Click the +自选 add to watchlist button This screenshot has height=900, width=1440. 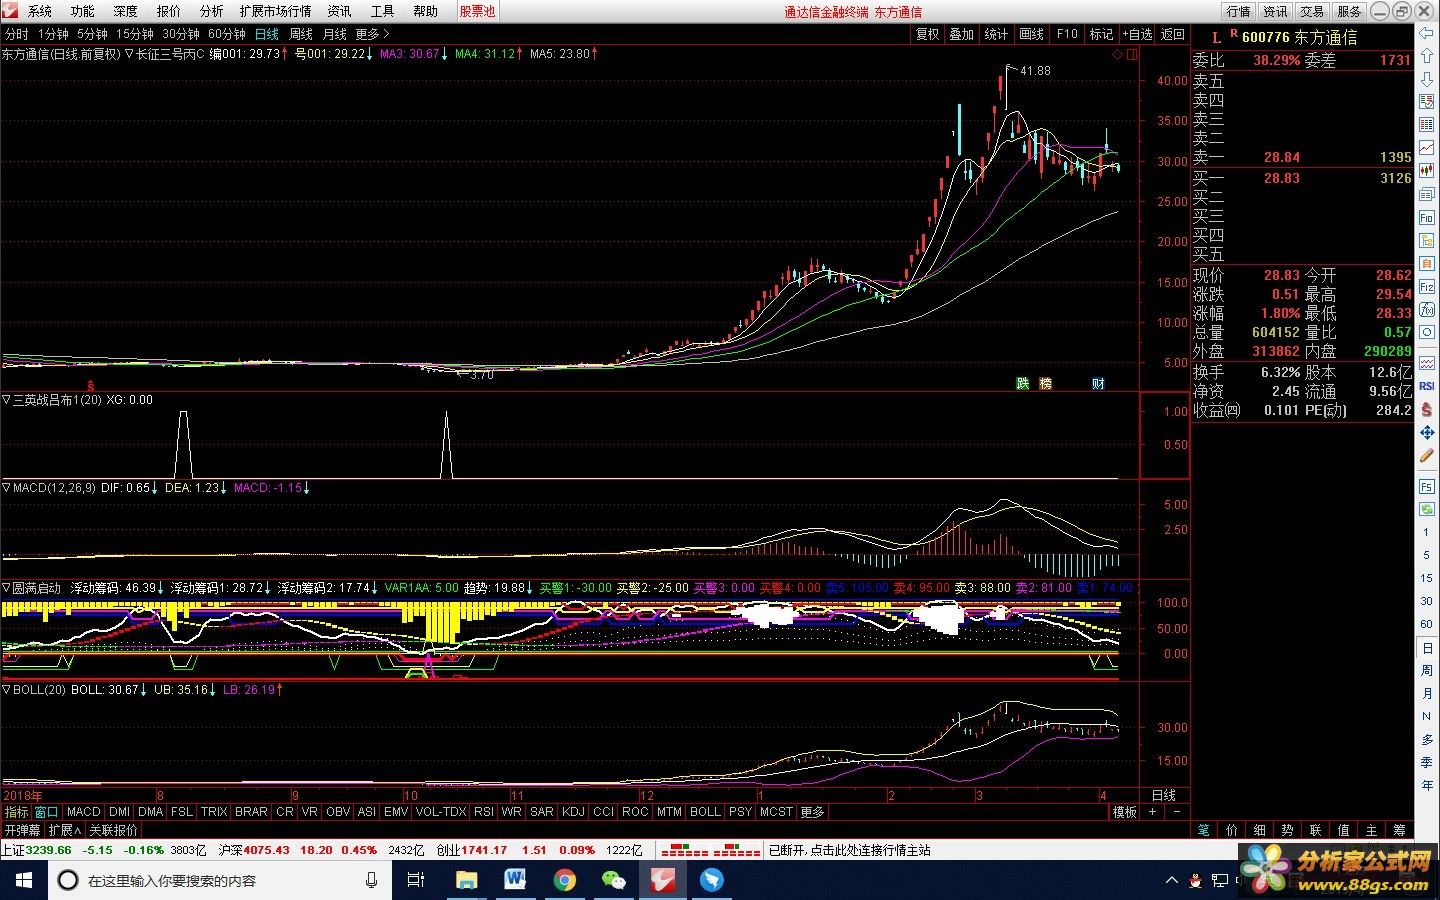pos(1137,34)
